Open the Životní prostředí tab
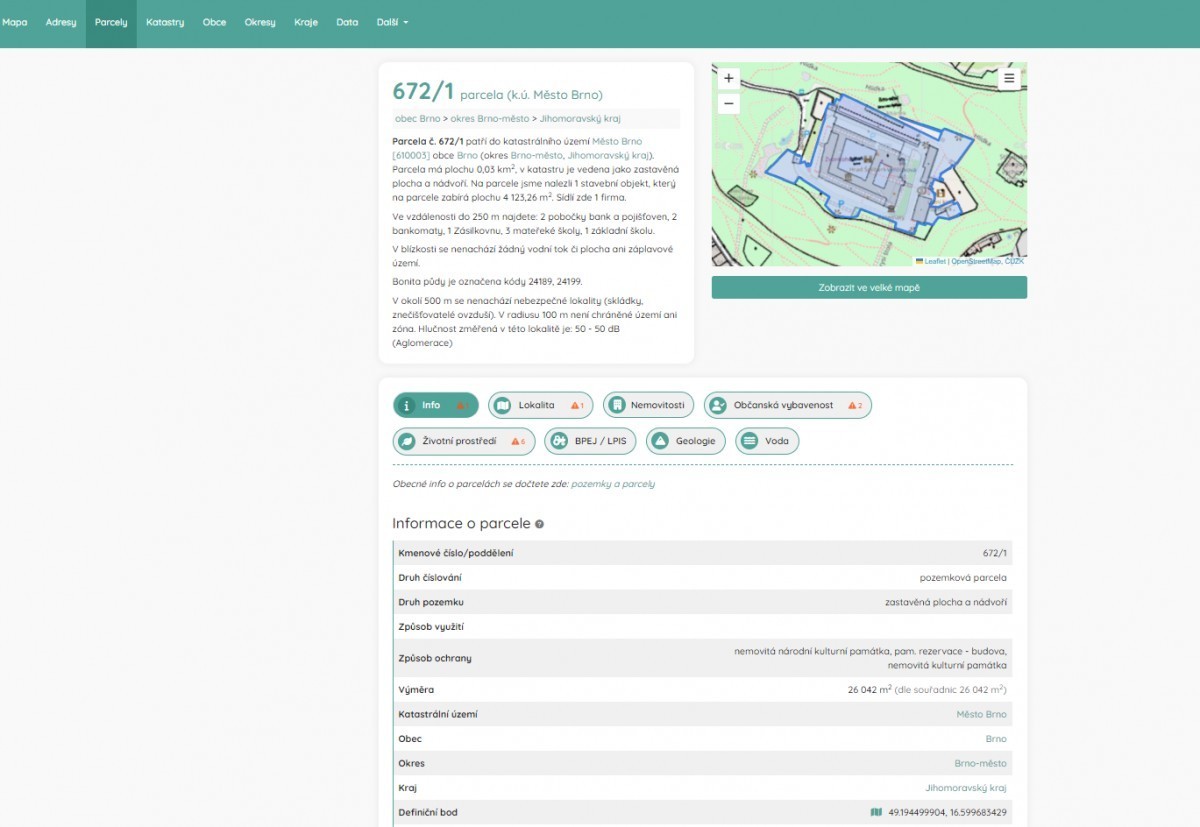This screenshot has height=827, width=1200. click(x=464, y=441)
